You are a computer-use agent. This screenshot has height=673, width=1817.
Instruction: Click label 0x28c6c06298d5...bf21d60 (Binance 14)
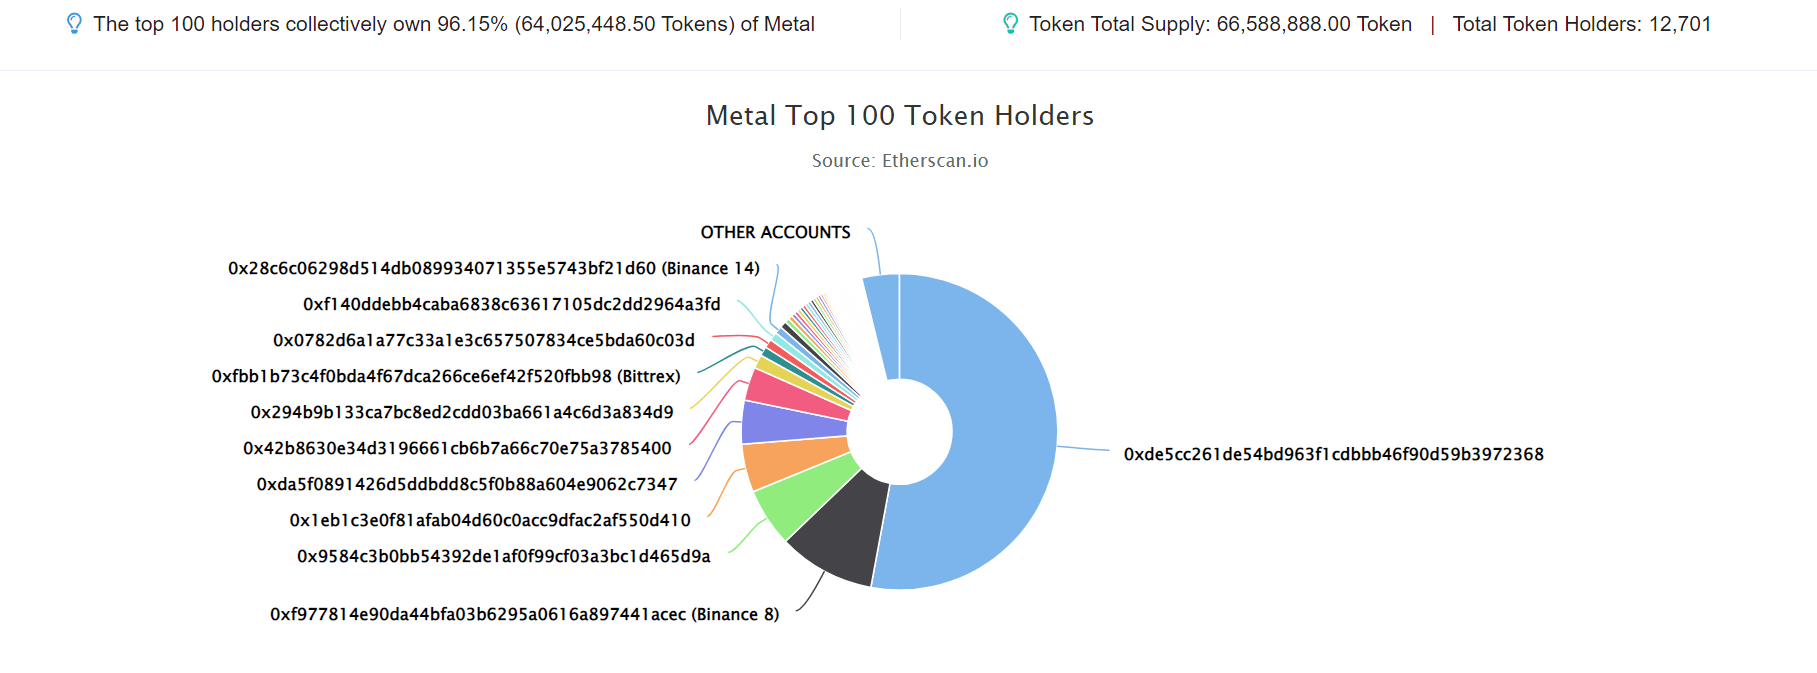tap(494, 268)
